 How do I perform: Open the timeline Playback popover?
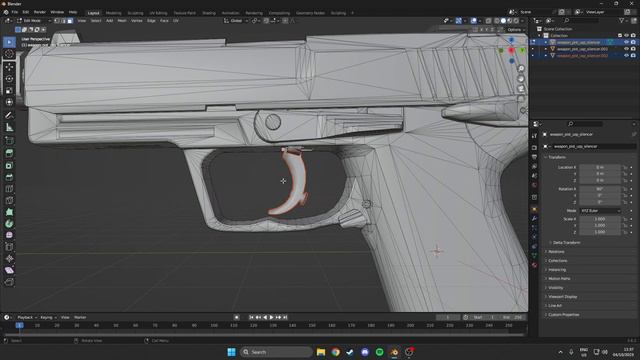click(x=27, y=317)
